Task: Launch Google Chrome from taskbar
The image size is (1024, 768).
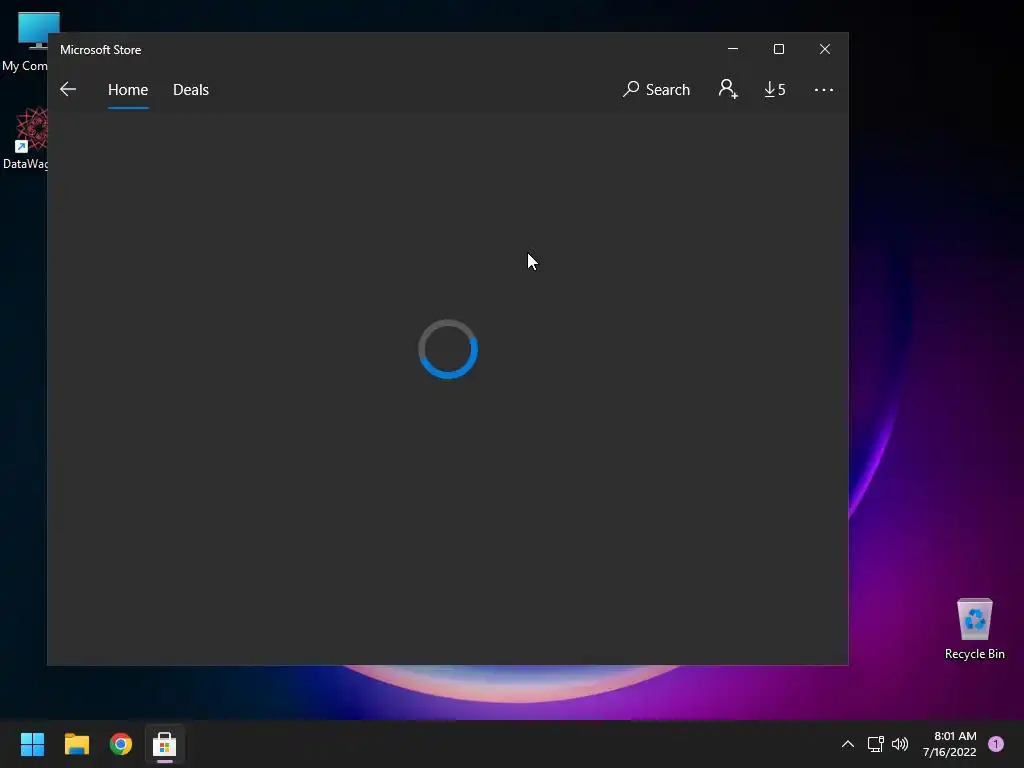Action: pos(121,744)
